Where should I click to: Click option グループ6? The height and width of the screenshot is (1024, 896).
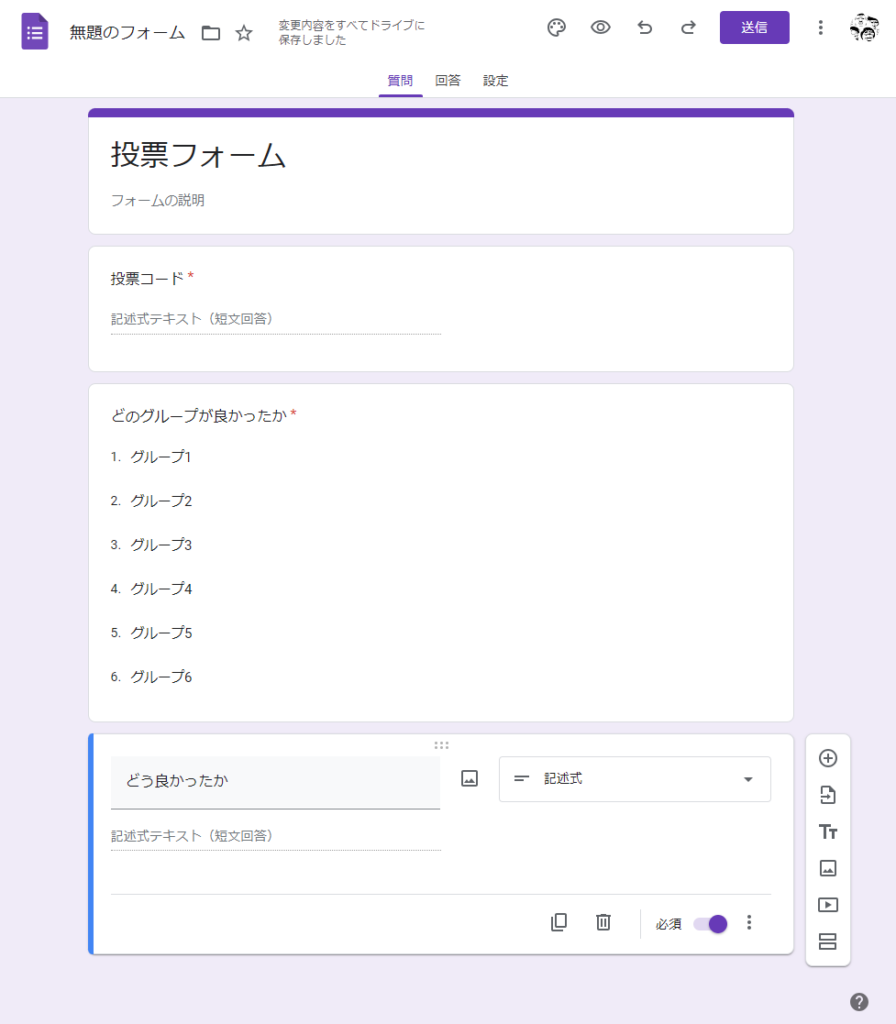pos(161,677)
